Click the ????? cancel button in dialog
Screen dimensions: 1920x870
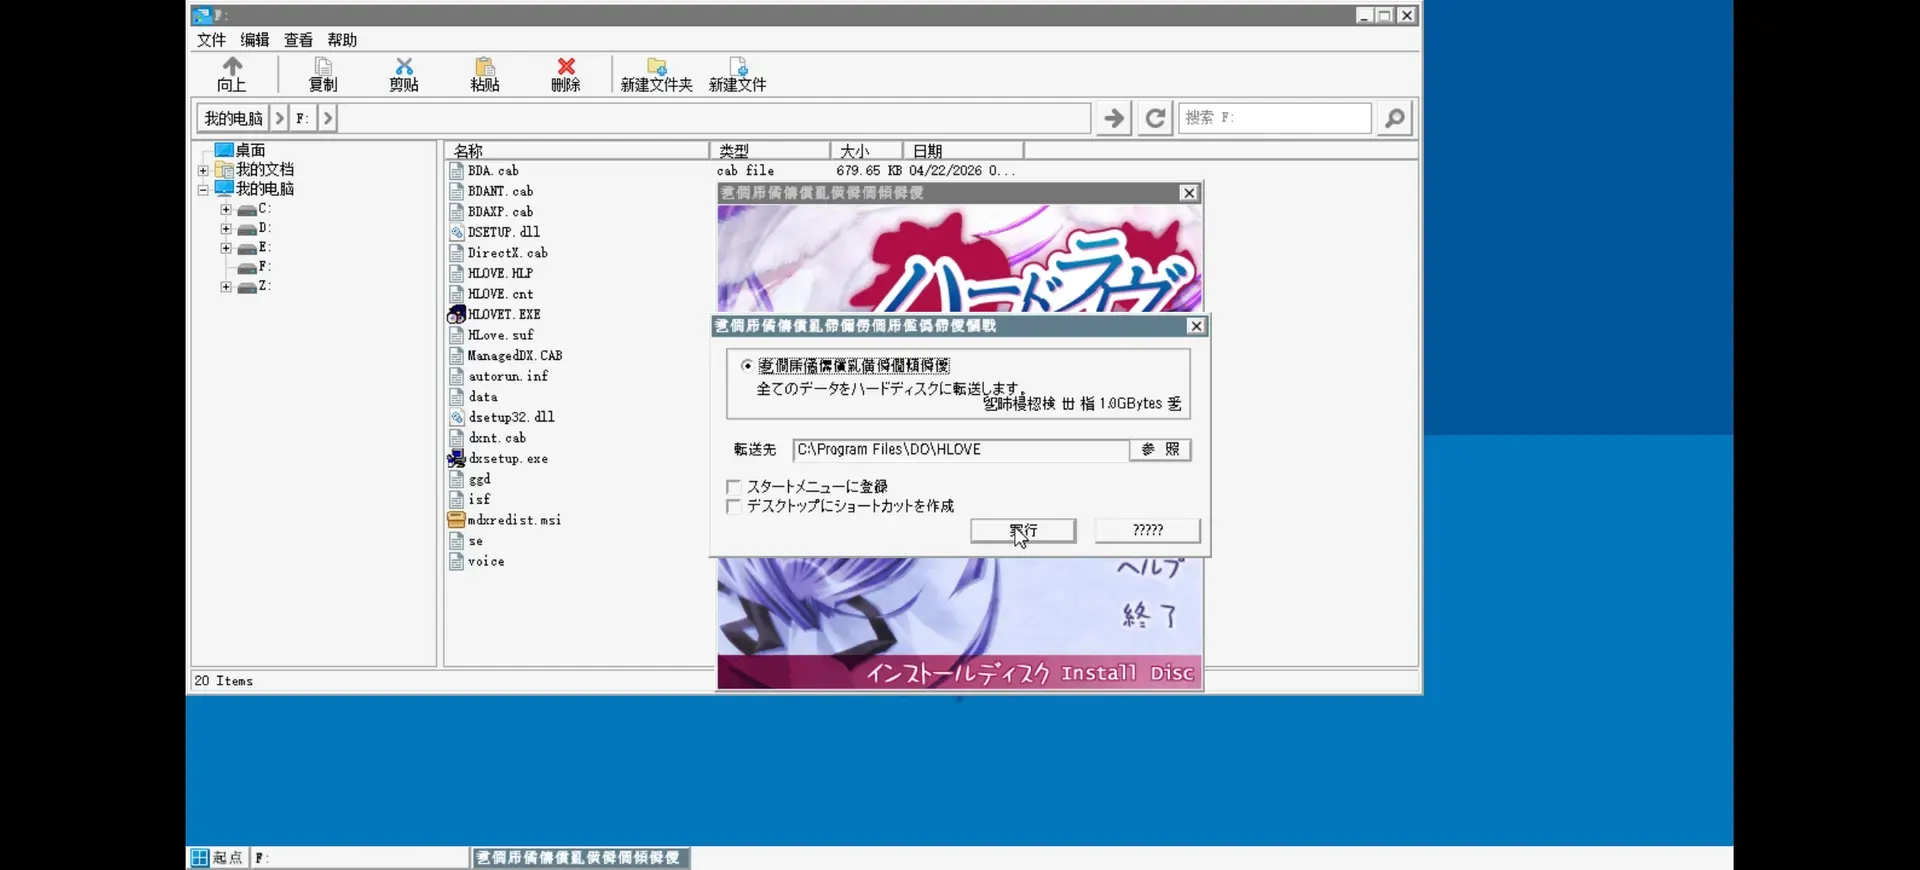[x=1147, y=530]
